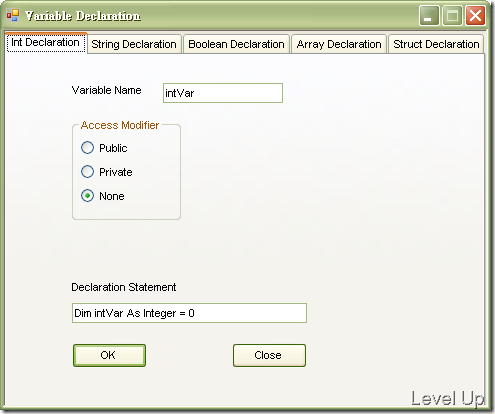This screenshot has height=414, width=495.
Task: Click the Variable Declaration window app icon
Action: click(13, 15)
